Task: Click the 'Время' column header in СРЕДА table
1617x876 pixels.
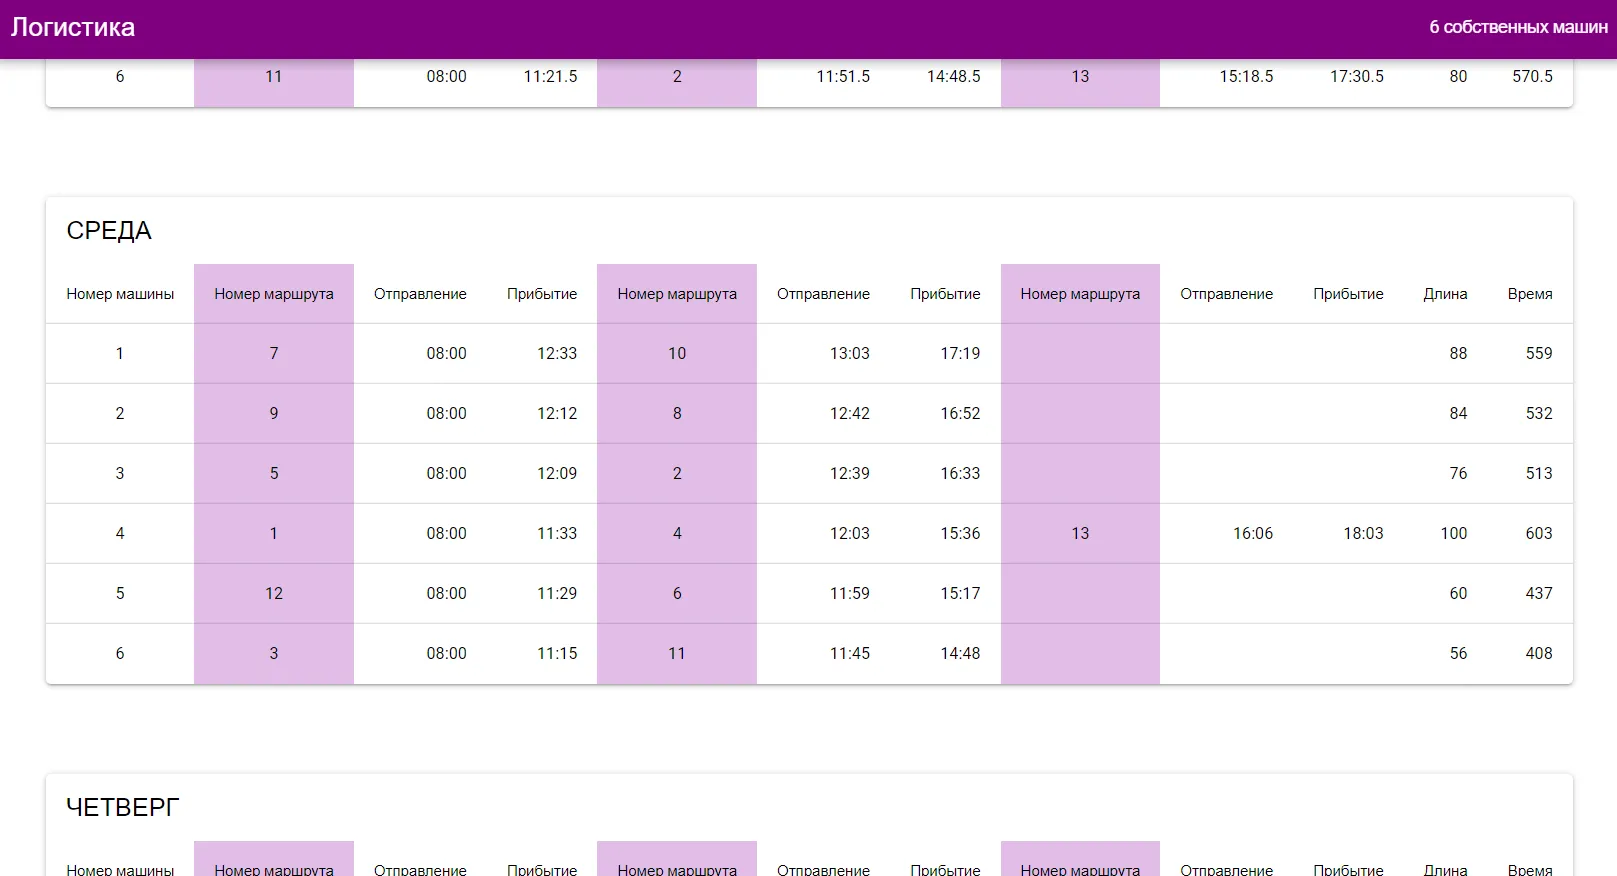Action: point(1529,294)
